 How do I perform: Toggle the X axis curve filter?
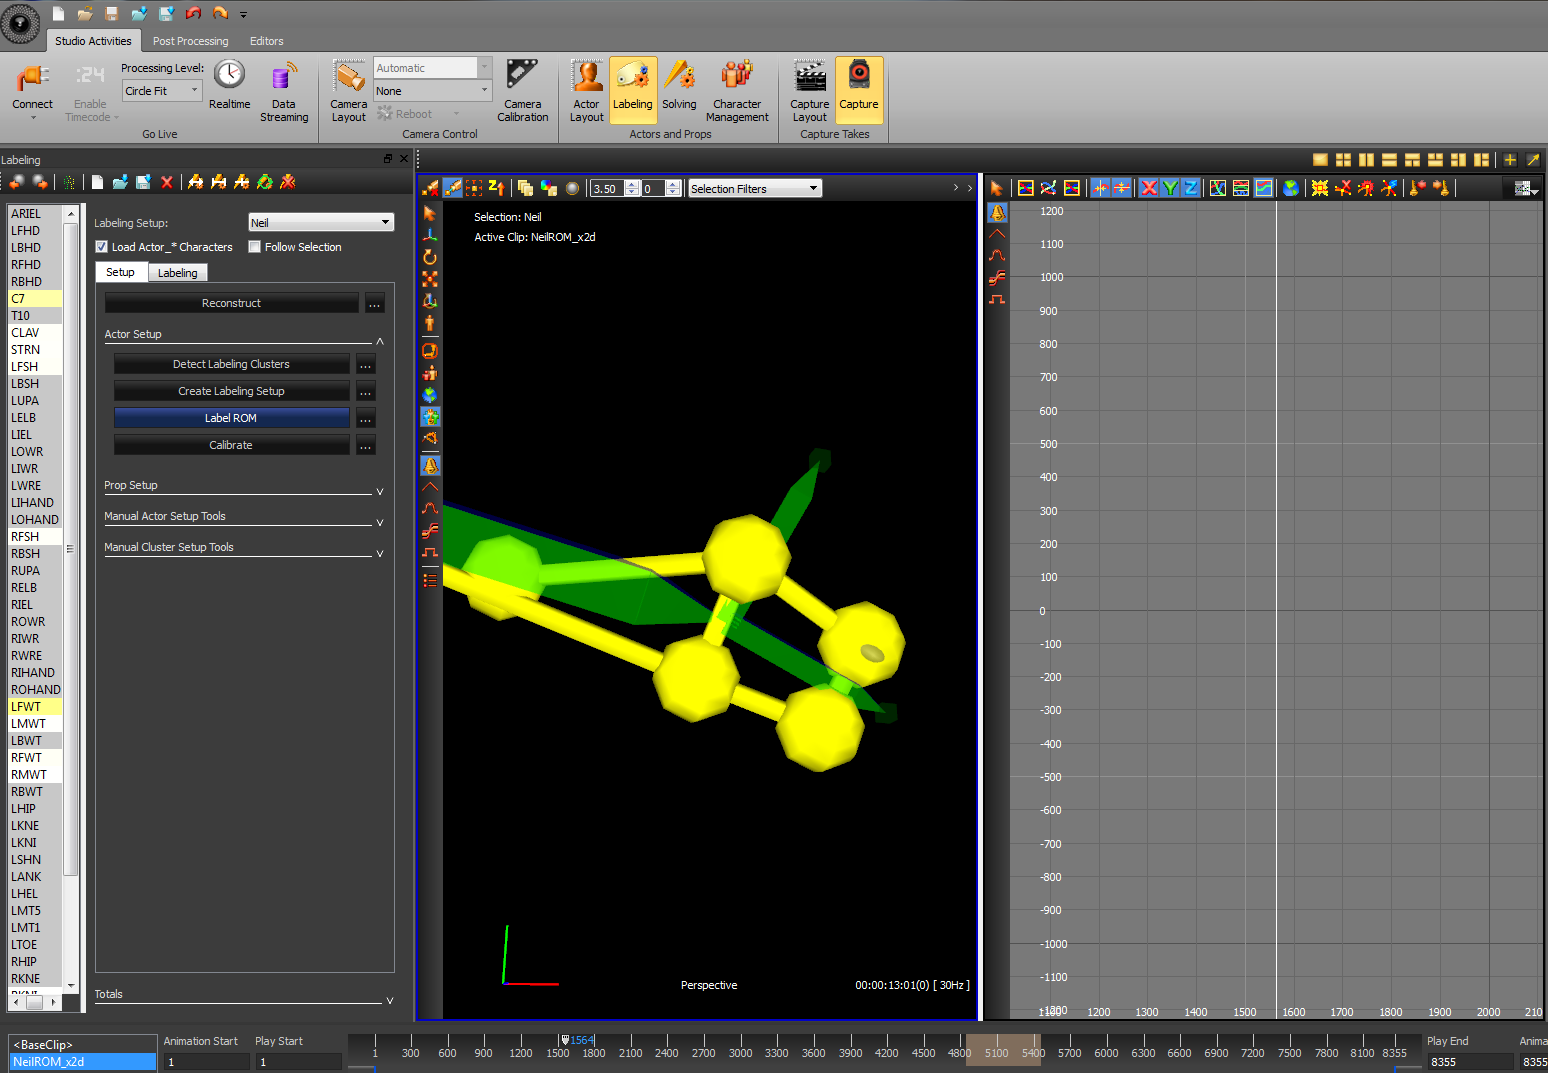coord(1149,188)
